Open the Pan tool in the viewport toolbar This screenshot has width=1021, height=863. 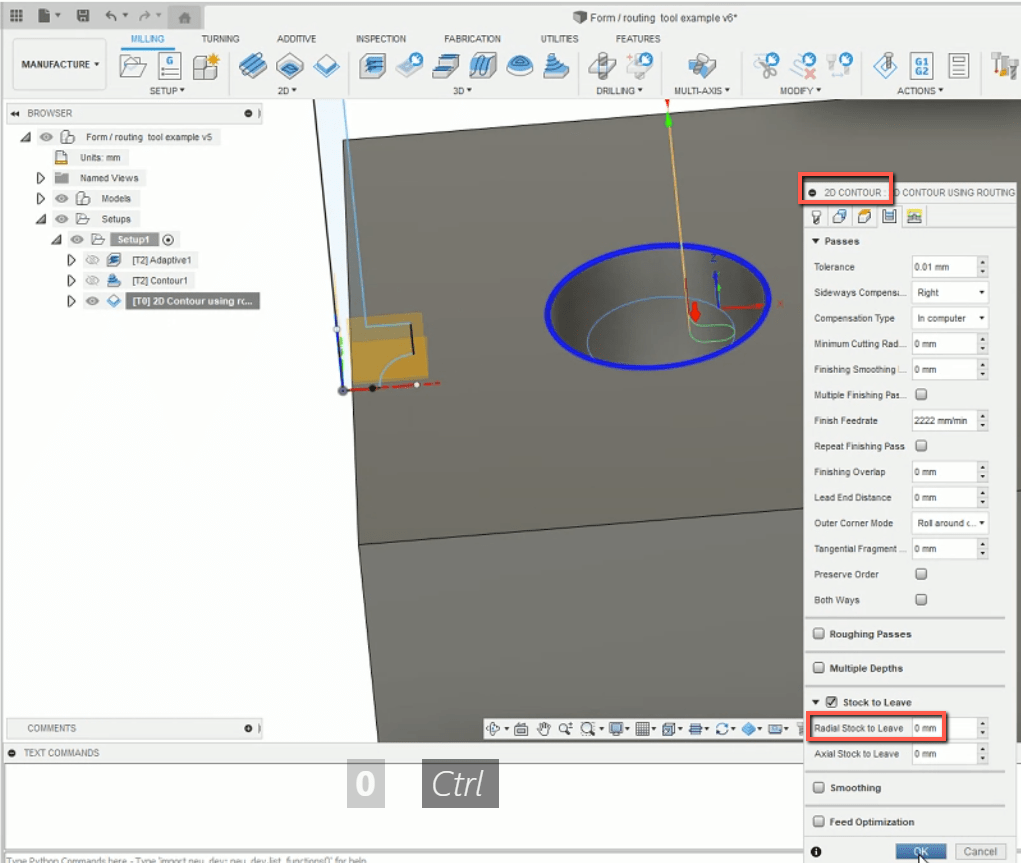545,727
